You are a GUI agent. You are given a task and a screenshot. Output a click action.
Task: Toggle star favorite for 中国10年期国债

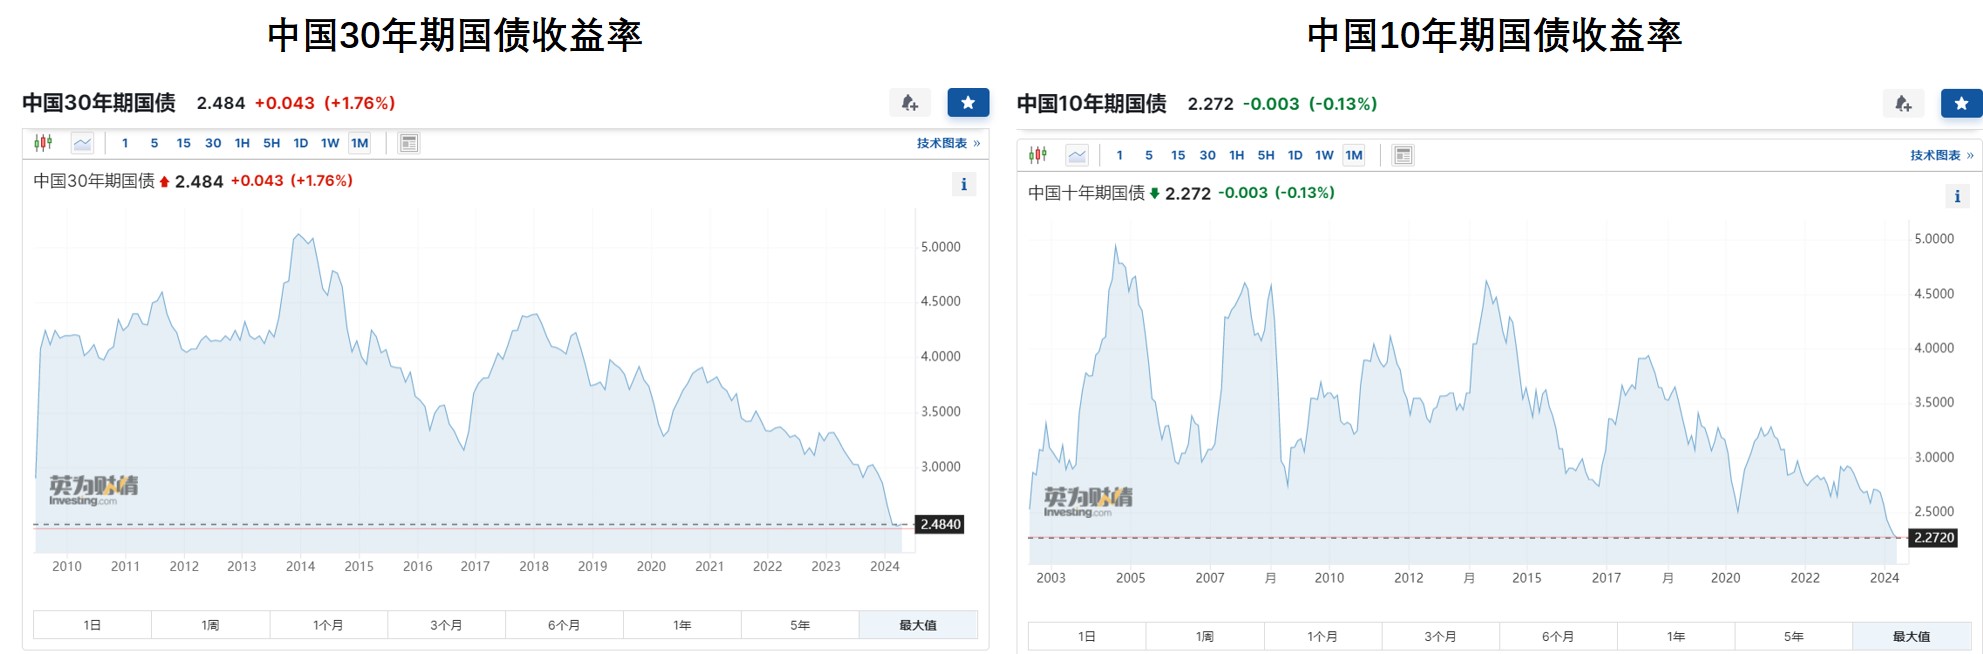coord(1961,104)
